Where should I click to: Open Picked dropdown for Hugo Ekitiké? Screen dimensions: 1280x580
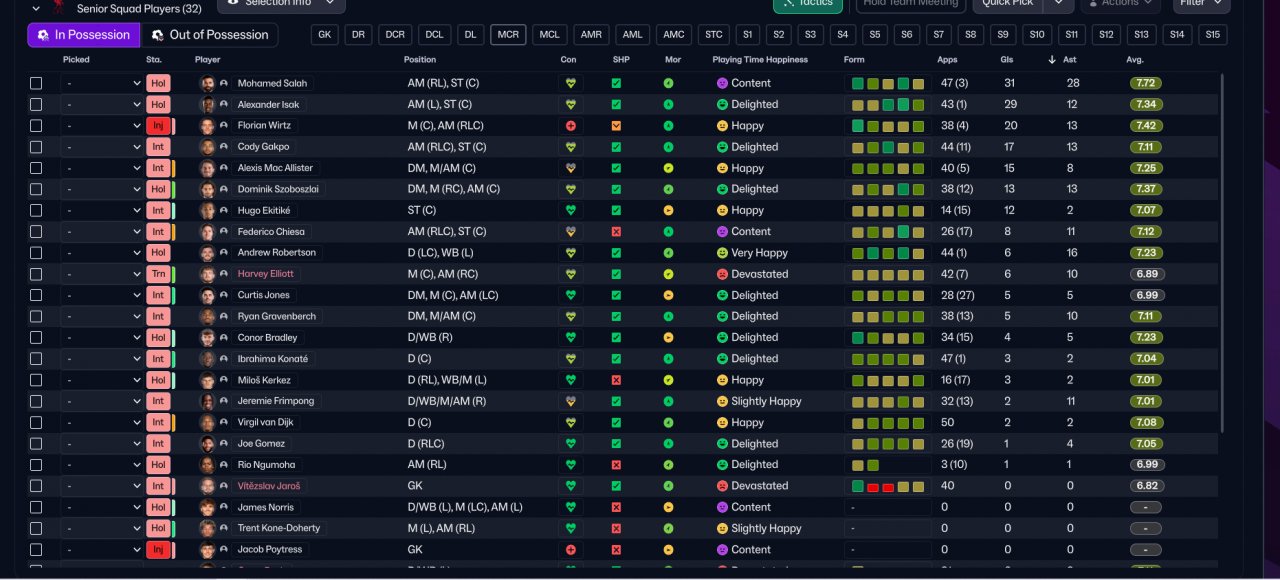pos(102,211)
